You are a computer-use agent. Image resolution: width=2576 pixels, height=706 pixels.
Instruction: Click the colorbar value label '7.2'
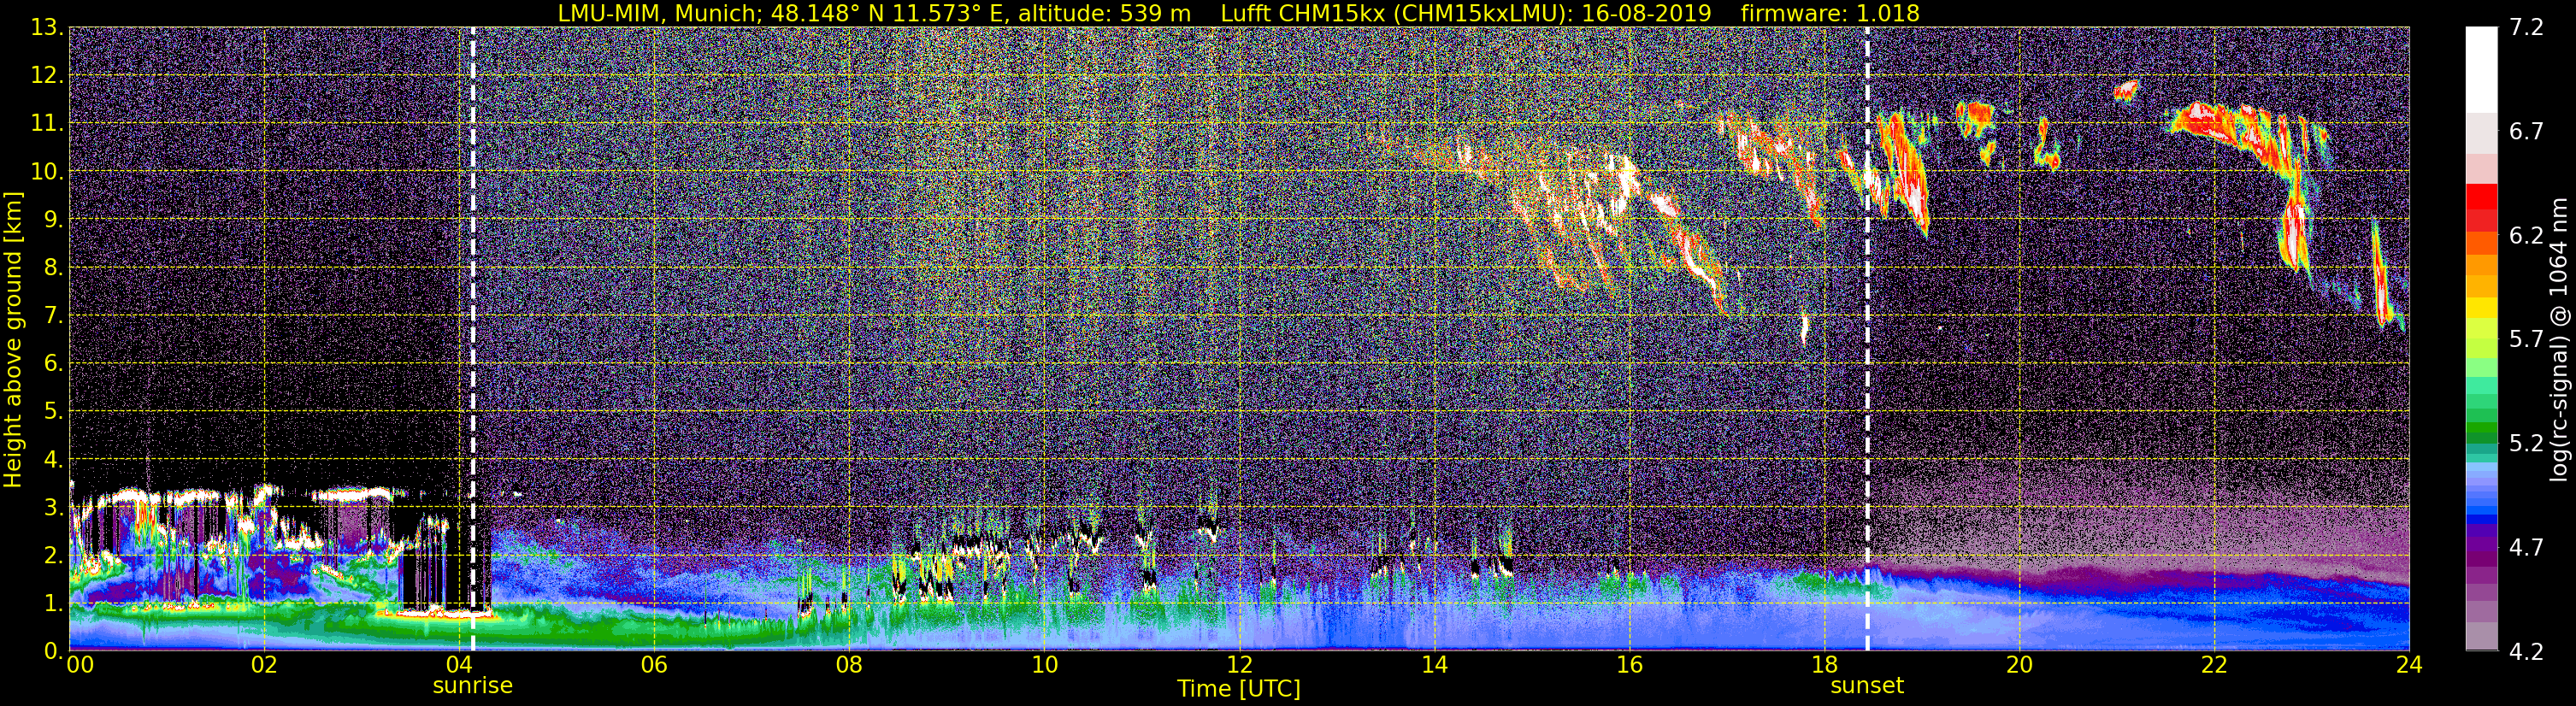[2526, 27]
